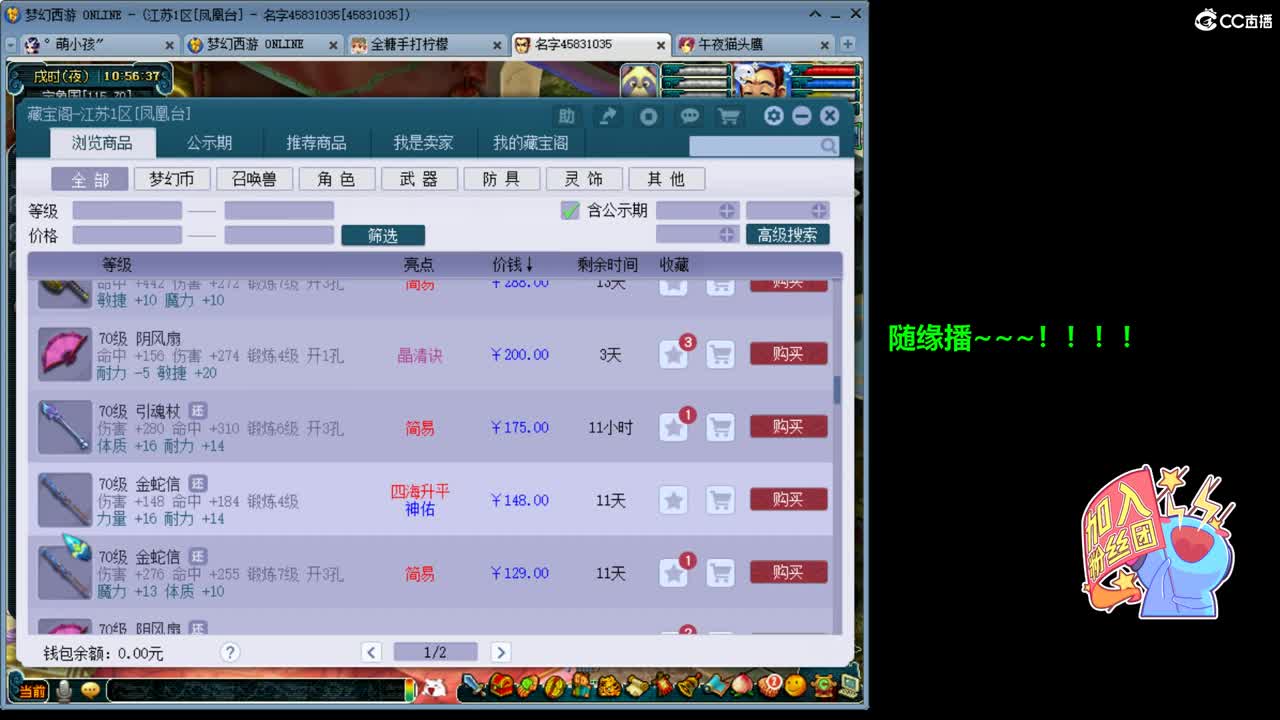
Task: Buy the 引魂杖 with 购买 button
Action: pos(789,427)
